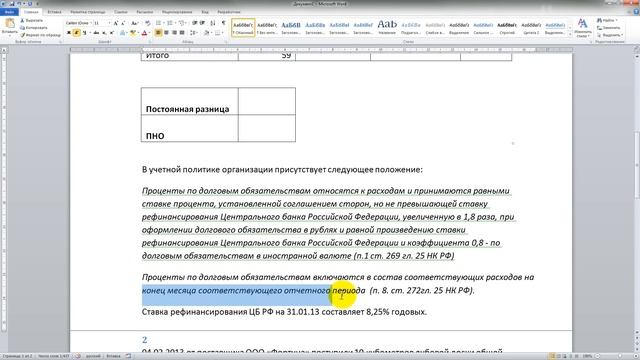The width and height of the screenshot is (640, 360).
Task: Open the Файл (File) tab
Action: click(9, 12)
